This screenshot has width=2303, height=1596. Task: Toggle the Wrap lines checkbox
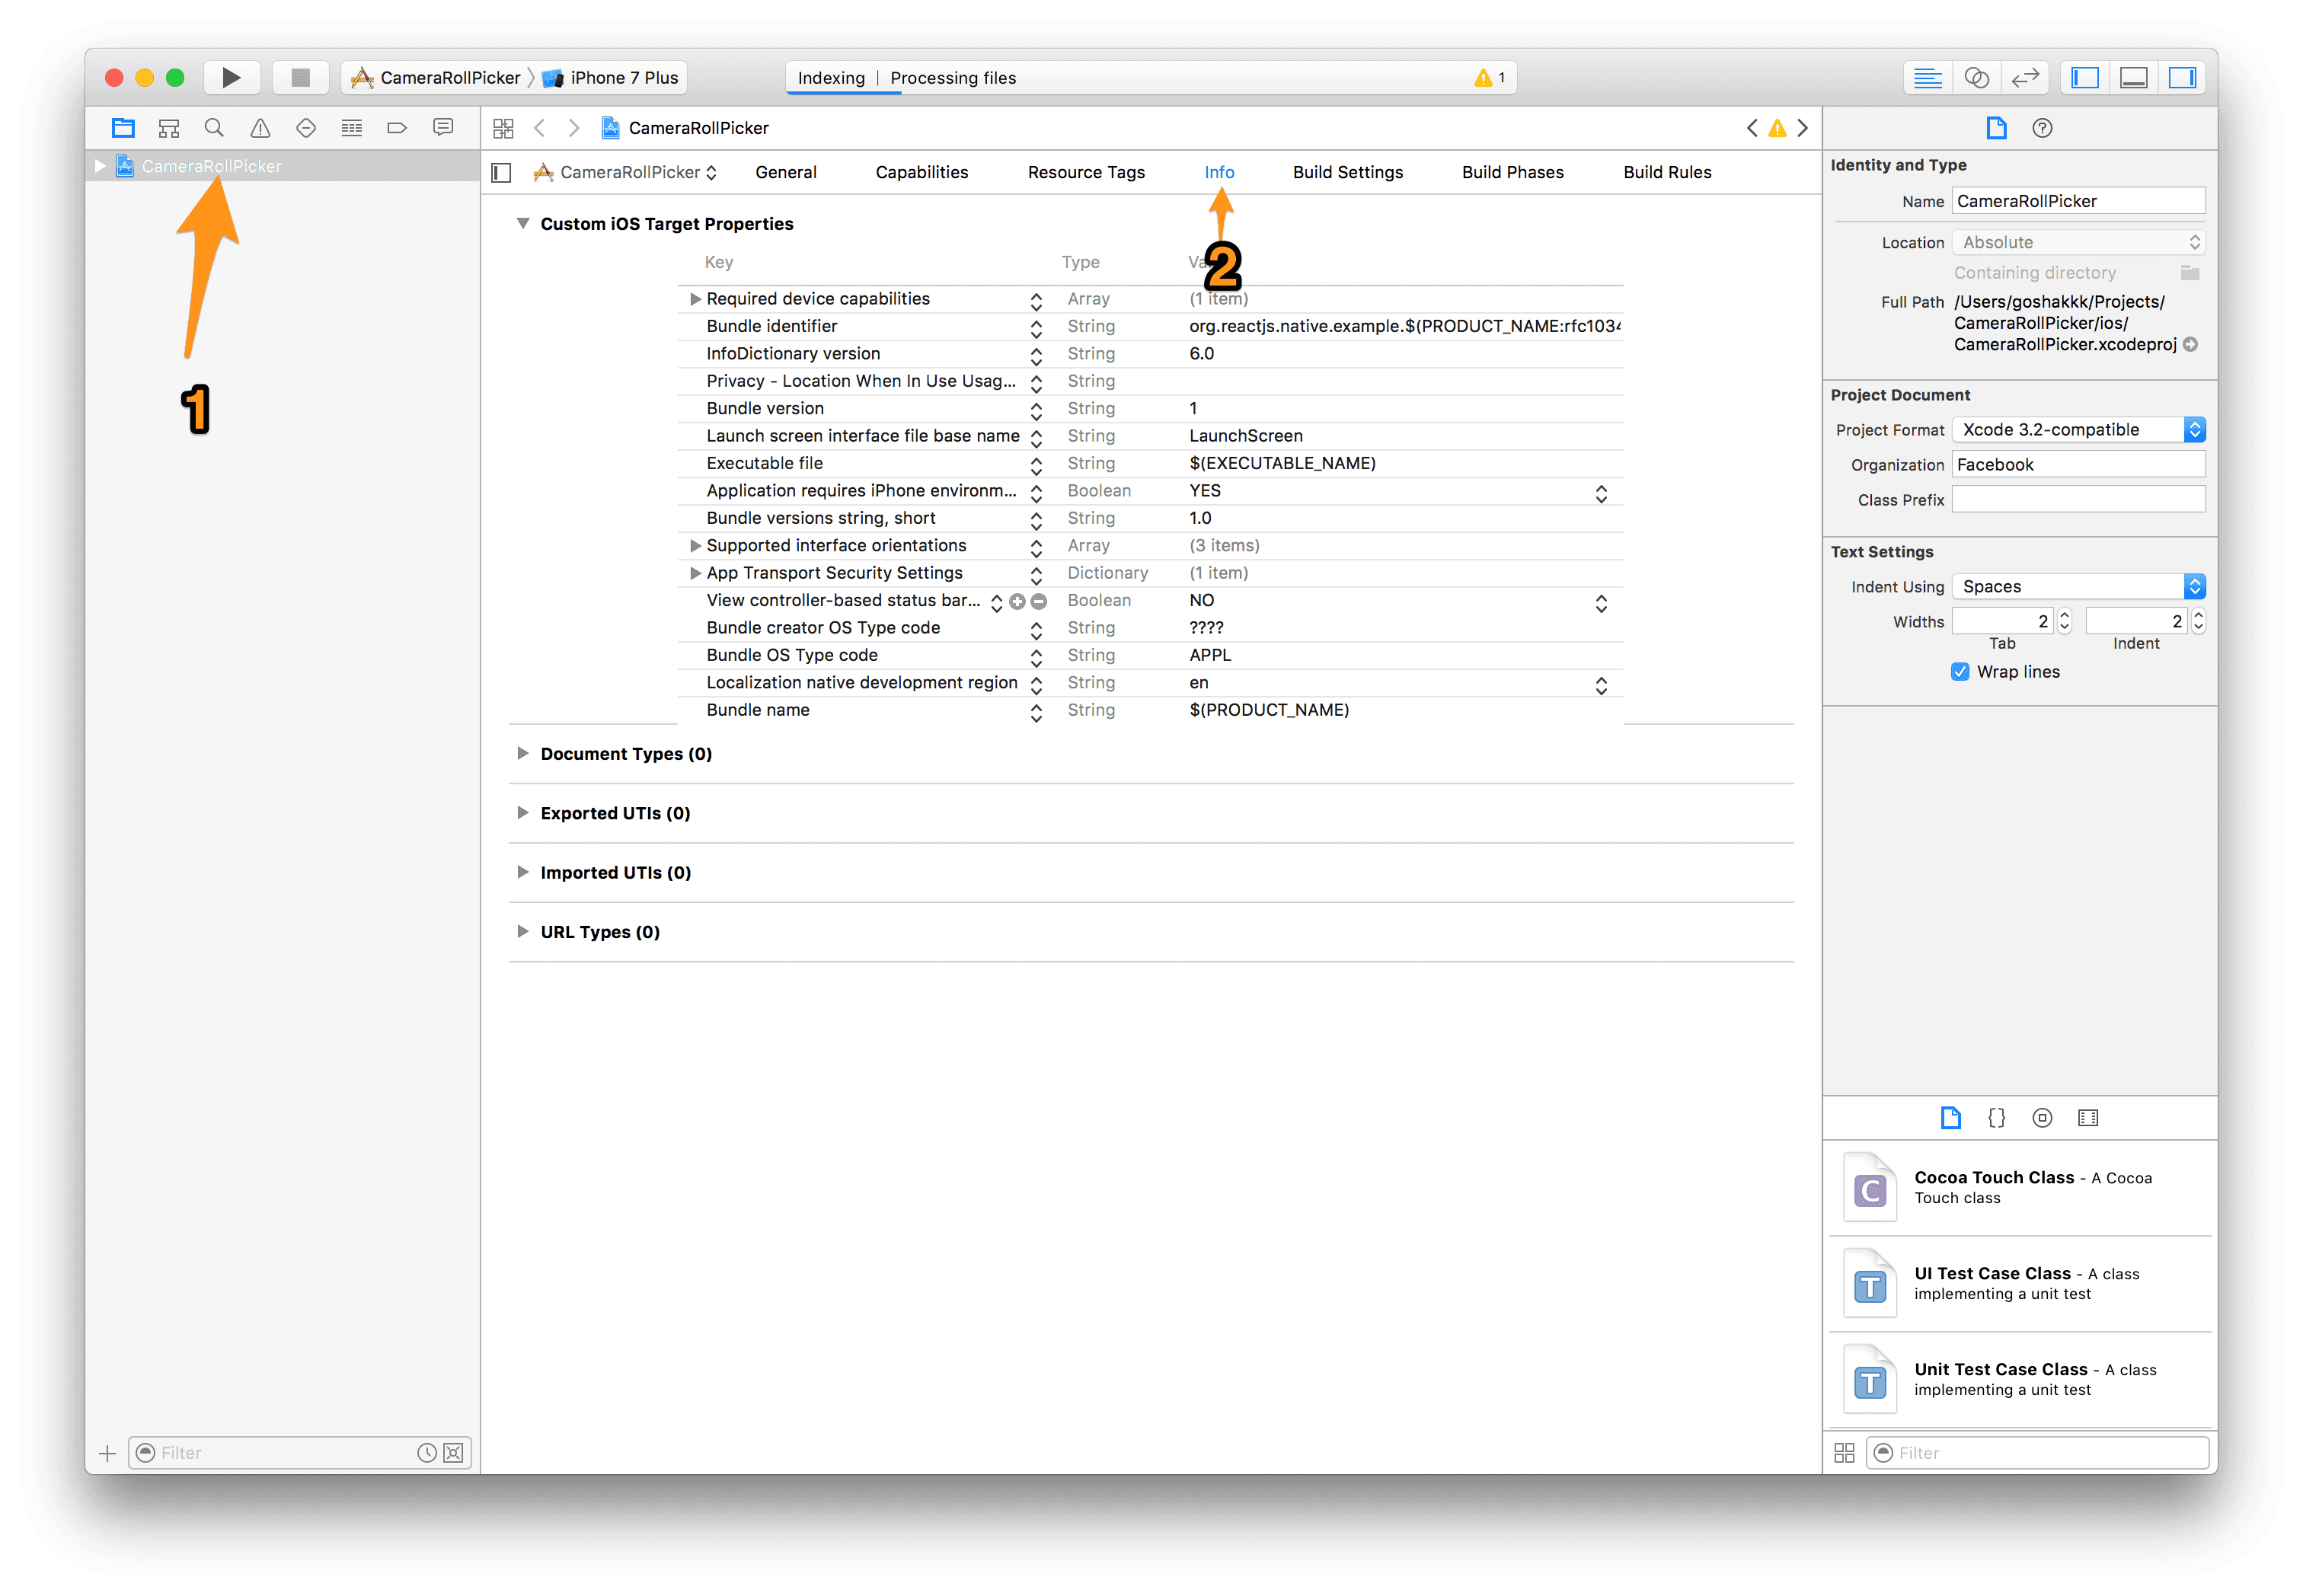tap(1960, 672)
